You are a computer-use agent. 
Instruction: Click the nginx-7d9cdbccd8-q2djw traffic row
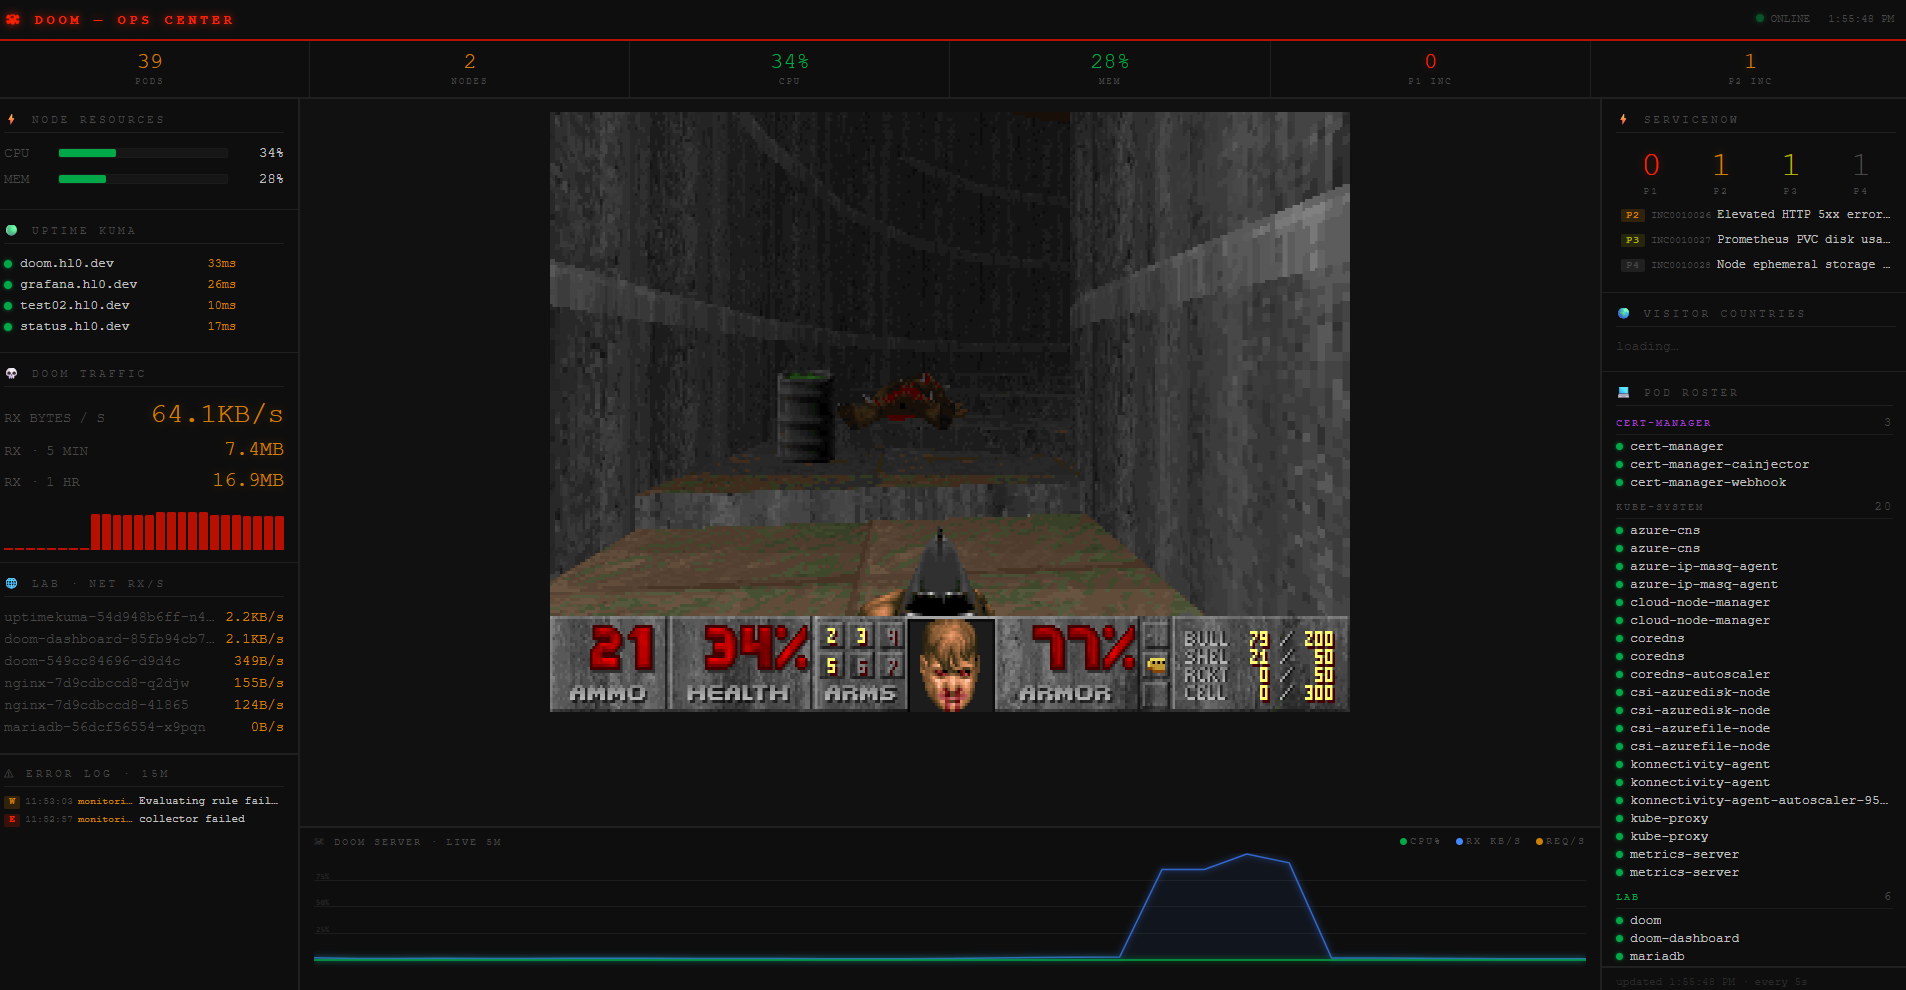(144, 683)
